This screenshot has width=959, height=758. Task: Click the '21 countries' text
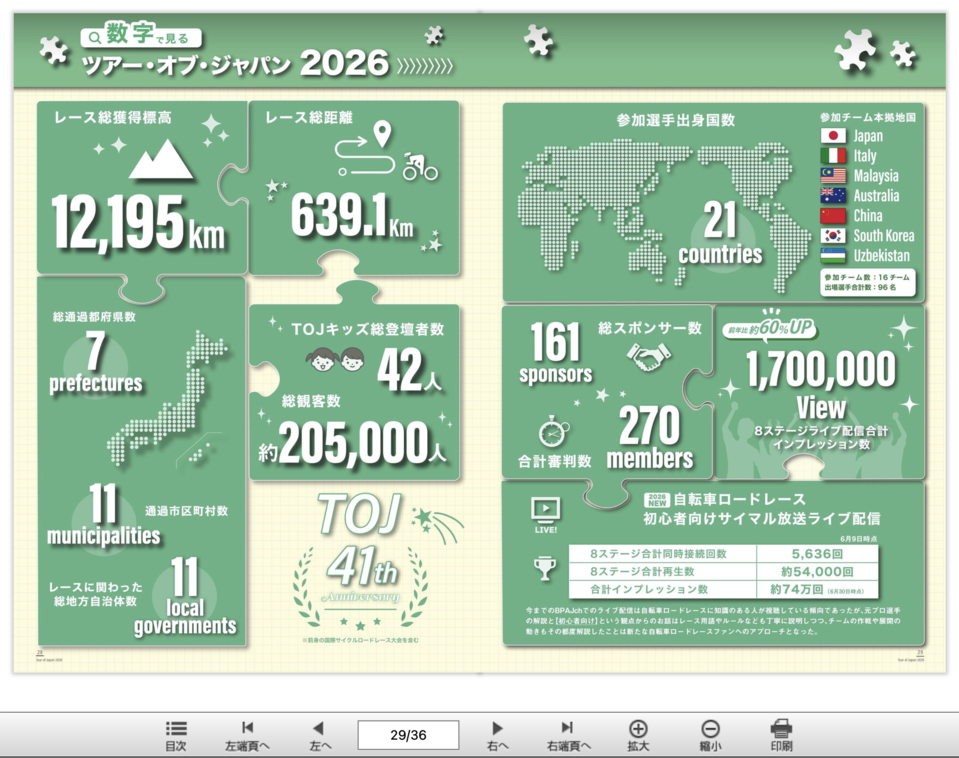coord(720,234)
